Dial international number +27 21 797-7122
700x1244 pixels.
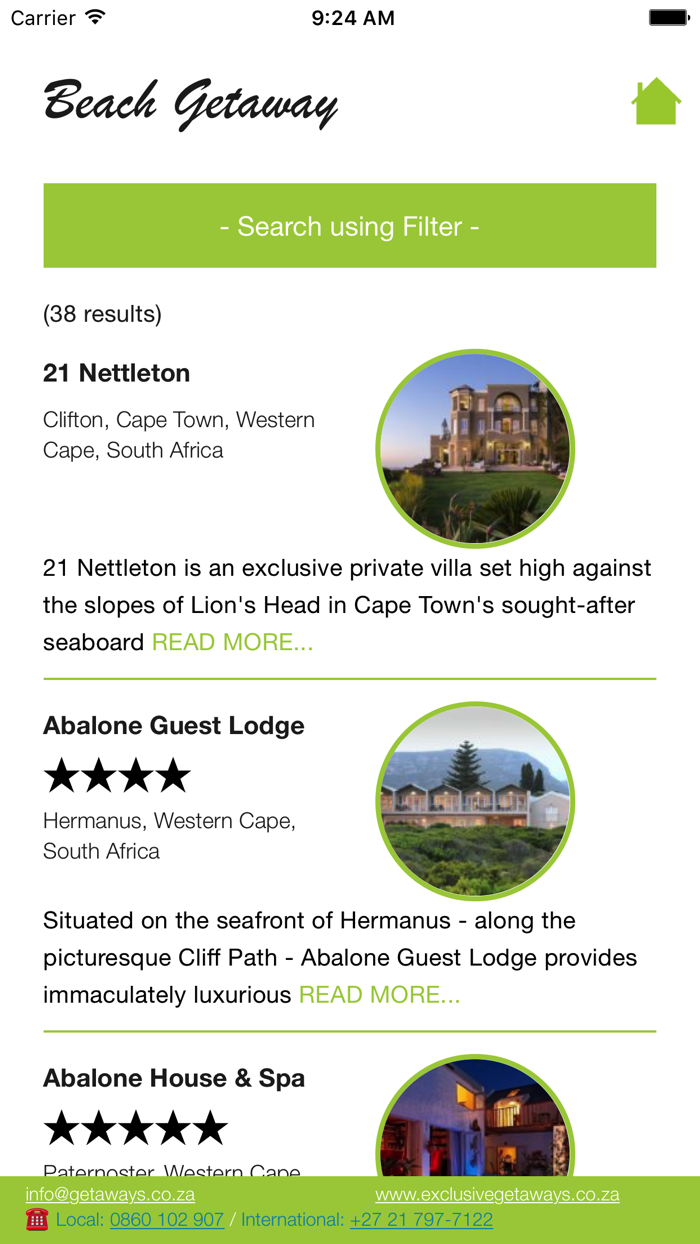click(421, 1220)
